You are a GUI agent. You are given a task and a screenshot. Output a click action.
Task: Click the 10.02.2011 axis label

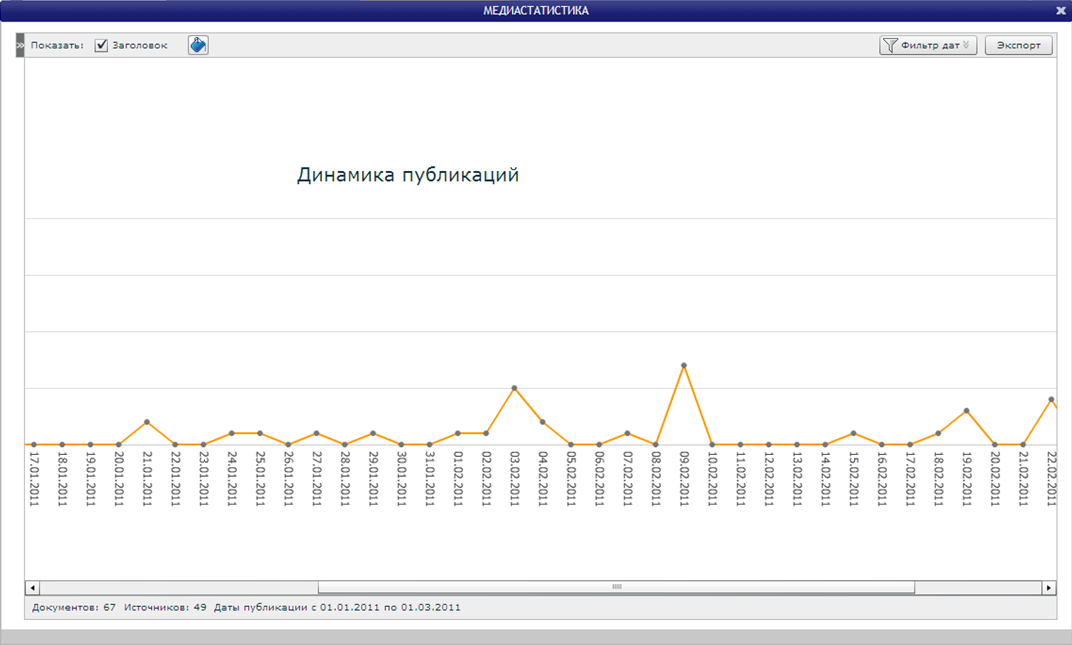[712, 479]
